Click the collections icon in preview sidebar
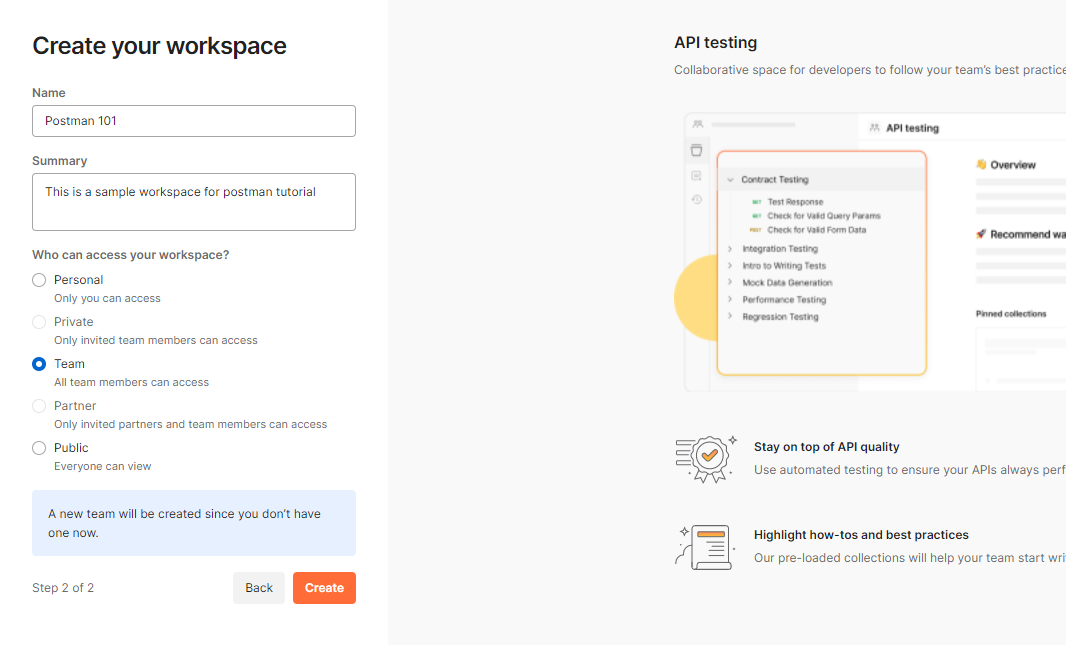1066x645 pixels. coord(696,151)
